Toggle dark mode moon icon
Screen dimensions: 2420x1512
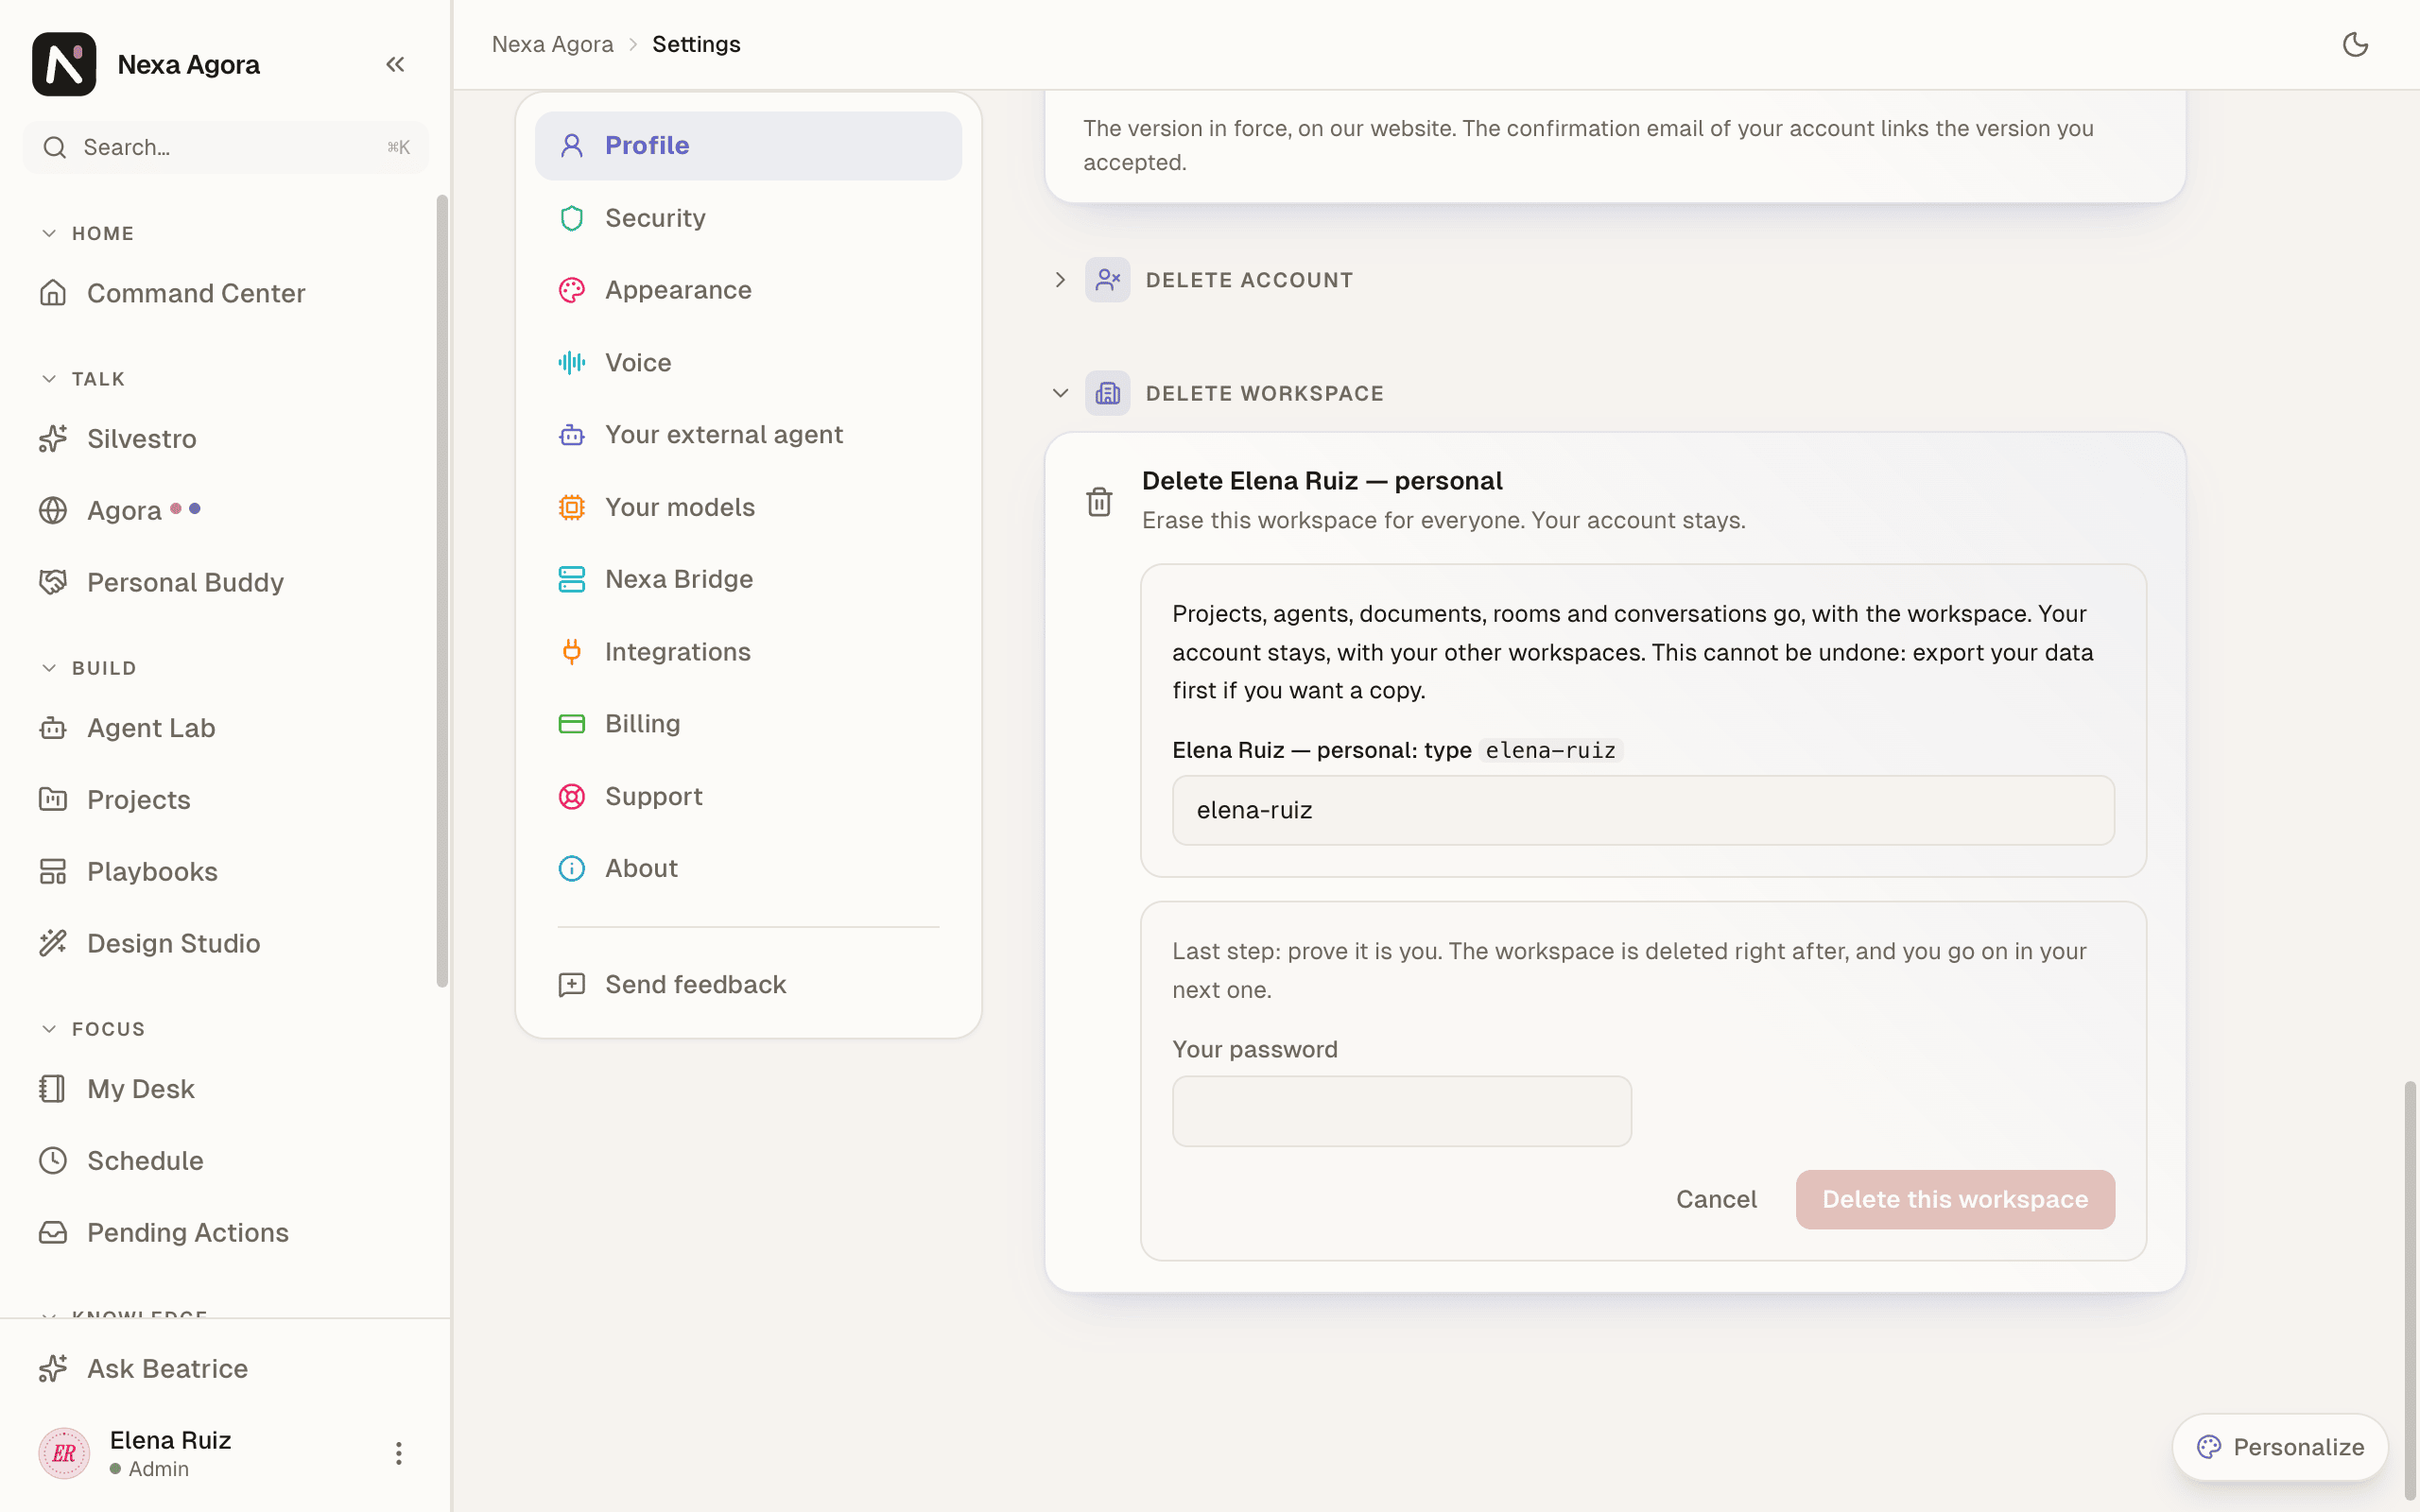coord(2355,44)
